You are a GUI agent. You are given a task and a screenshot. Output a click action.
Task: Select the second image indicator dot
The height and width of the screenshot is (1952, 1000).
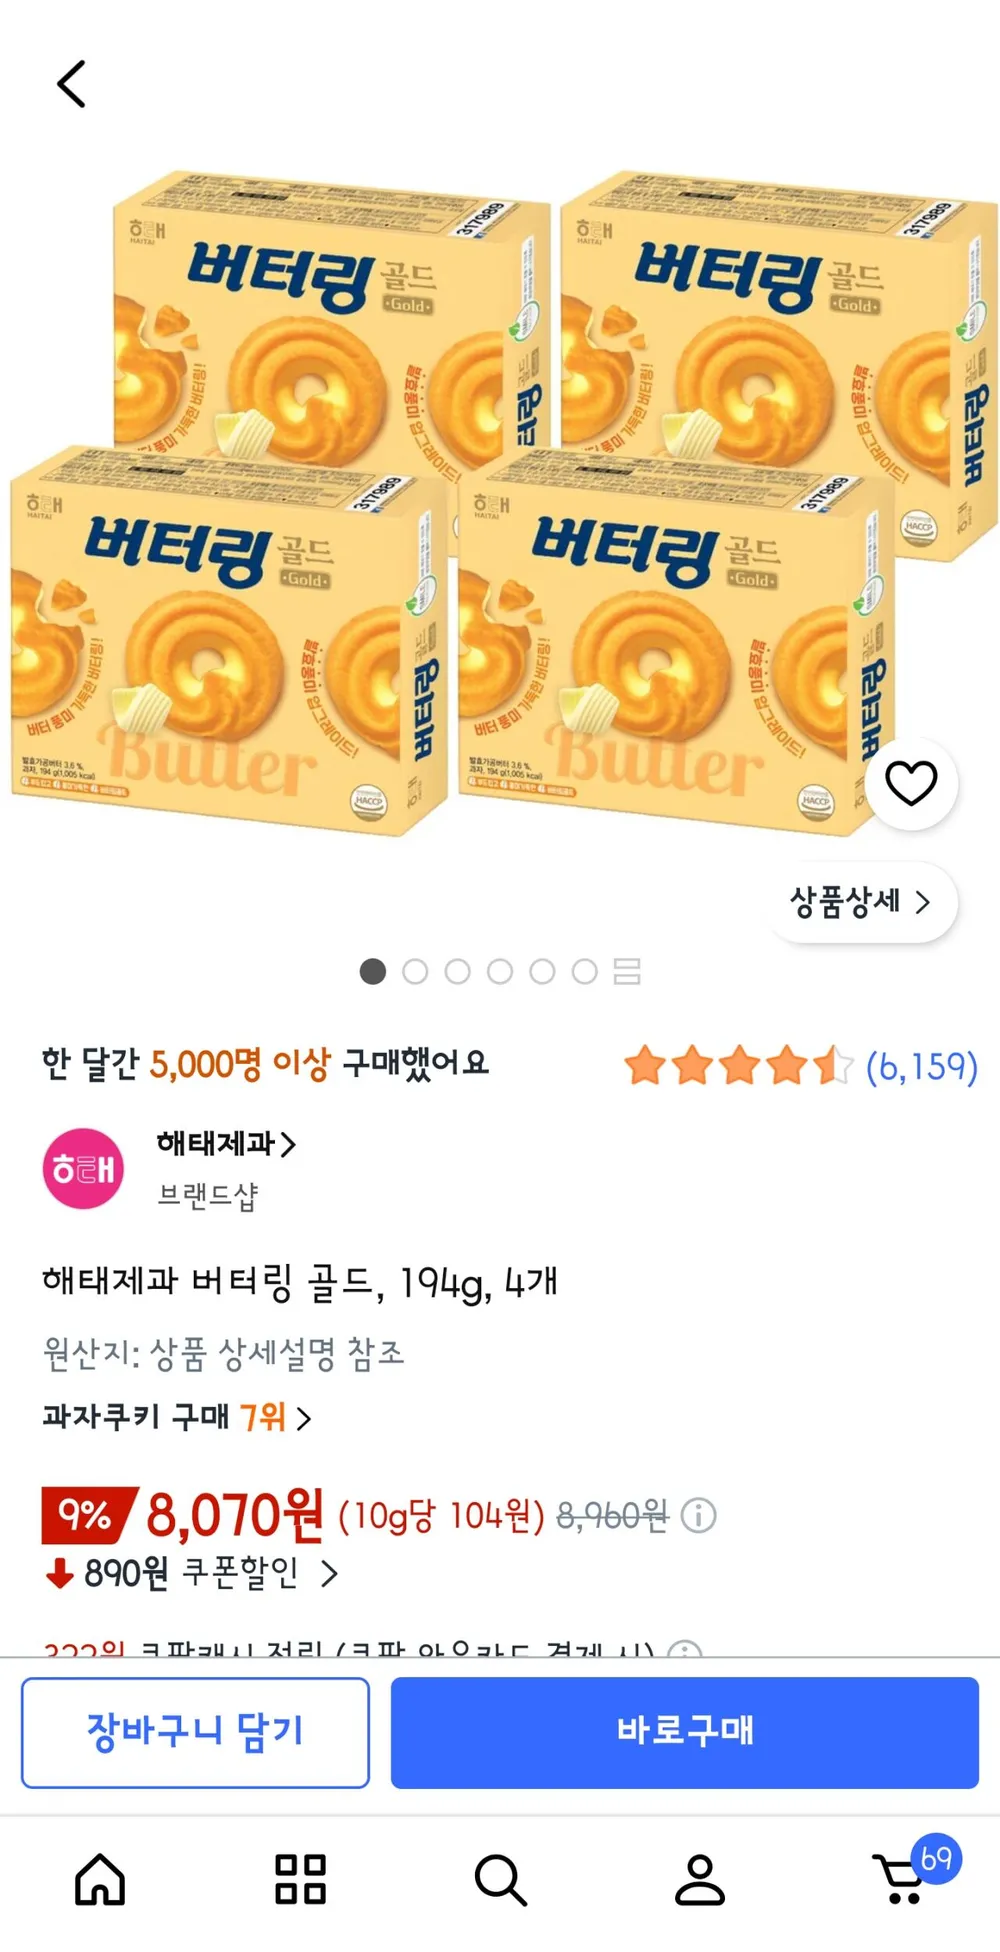coord(415,971)
